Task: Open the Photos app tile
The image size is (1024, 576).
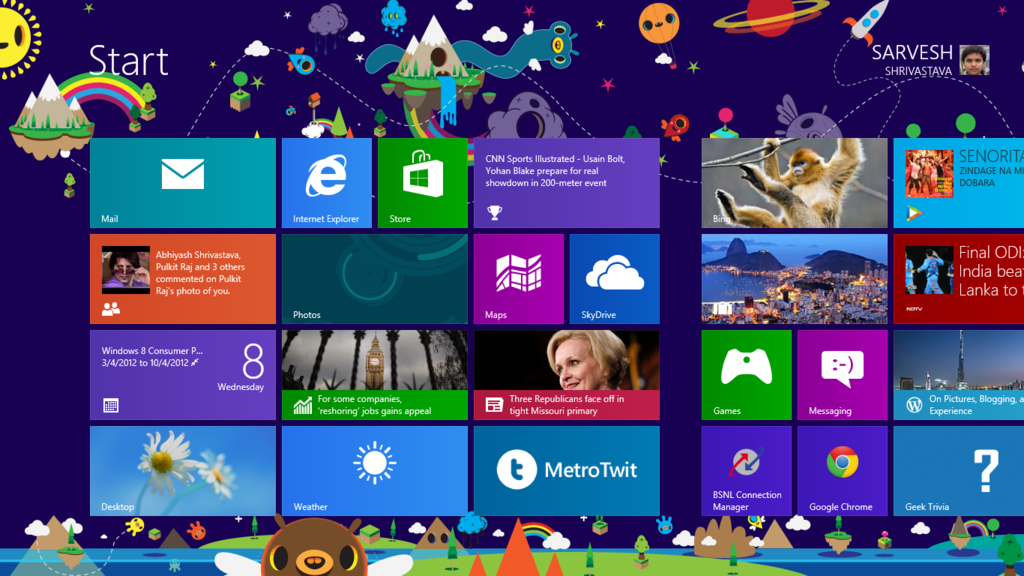Action: click(x=374, y=278)
